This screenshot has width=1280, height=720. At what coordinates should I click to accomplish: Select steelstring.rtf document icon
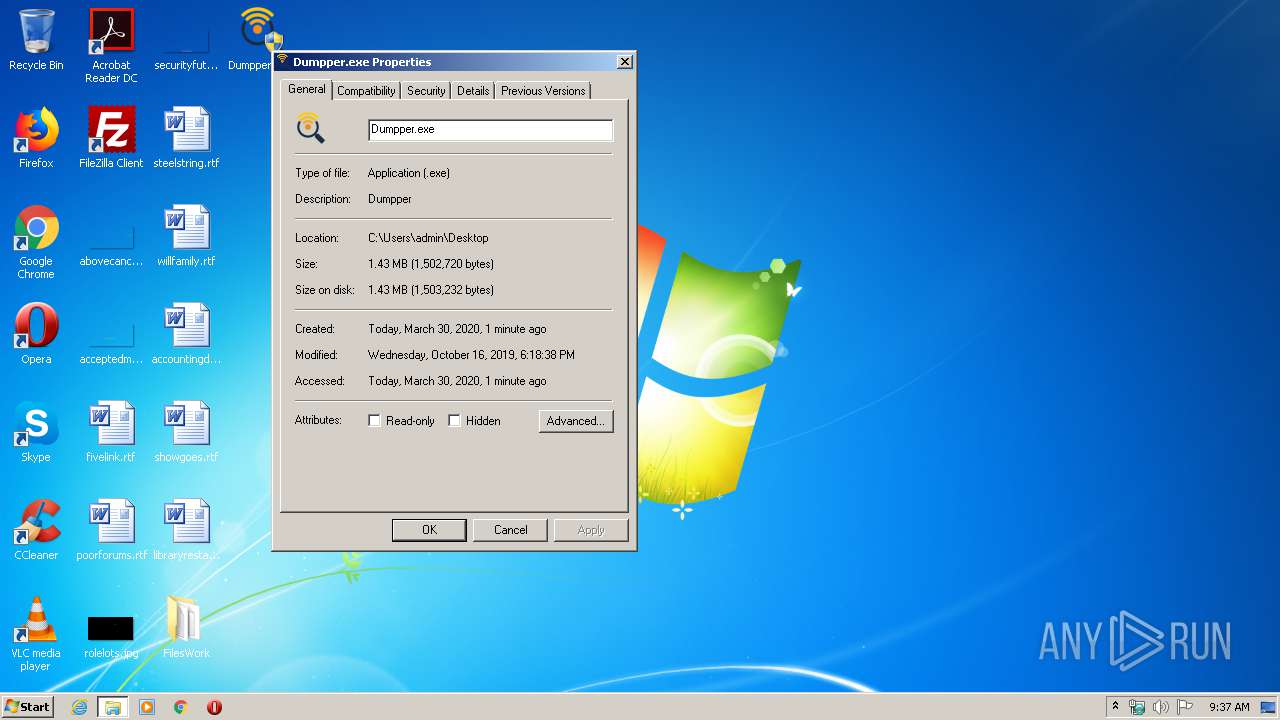tap(186, 138)
